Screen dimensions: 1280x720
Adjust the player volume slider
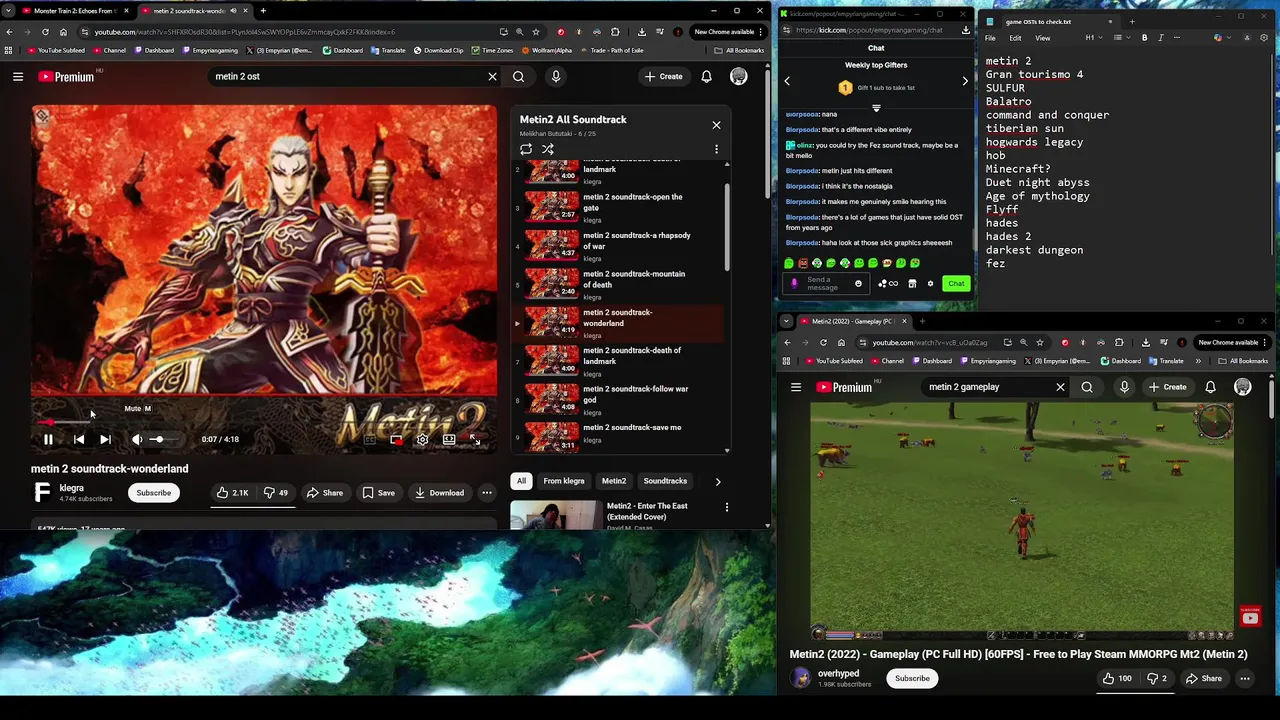click(x=163, y=439)
